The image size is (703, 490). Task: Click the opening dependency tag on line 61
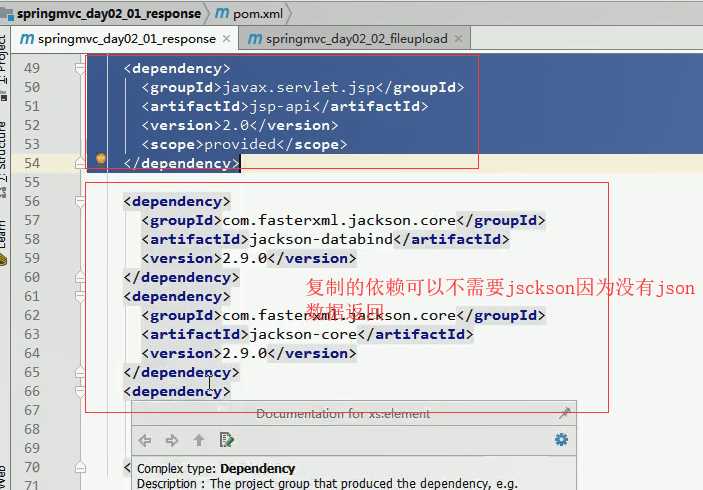177,296
